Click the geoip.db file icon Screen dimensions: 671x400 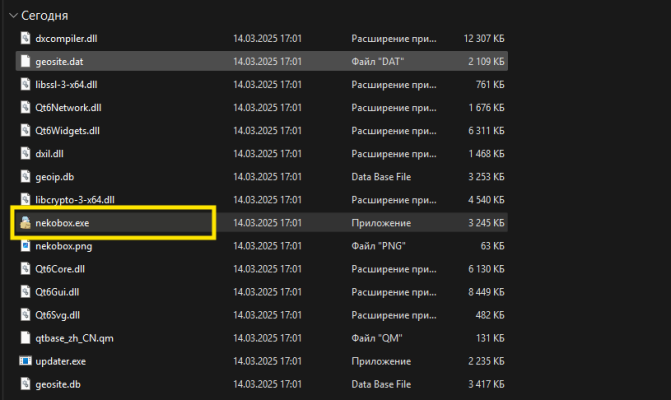pos(26,176)
